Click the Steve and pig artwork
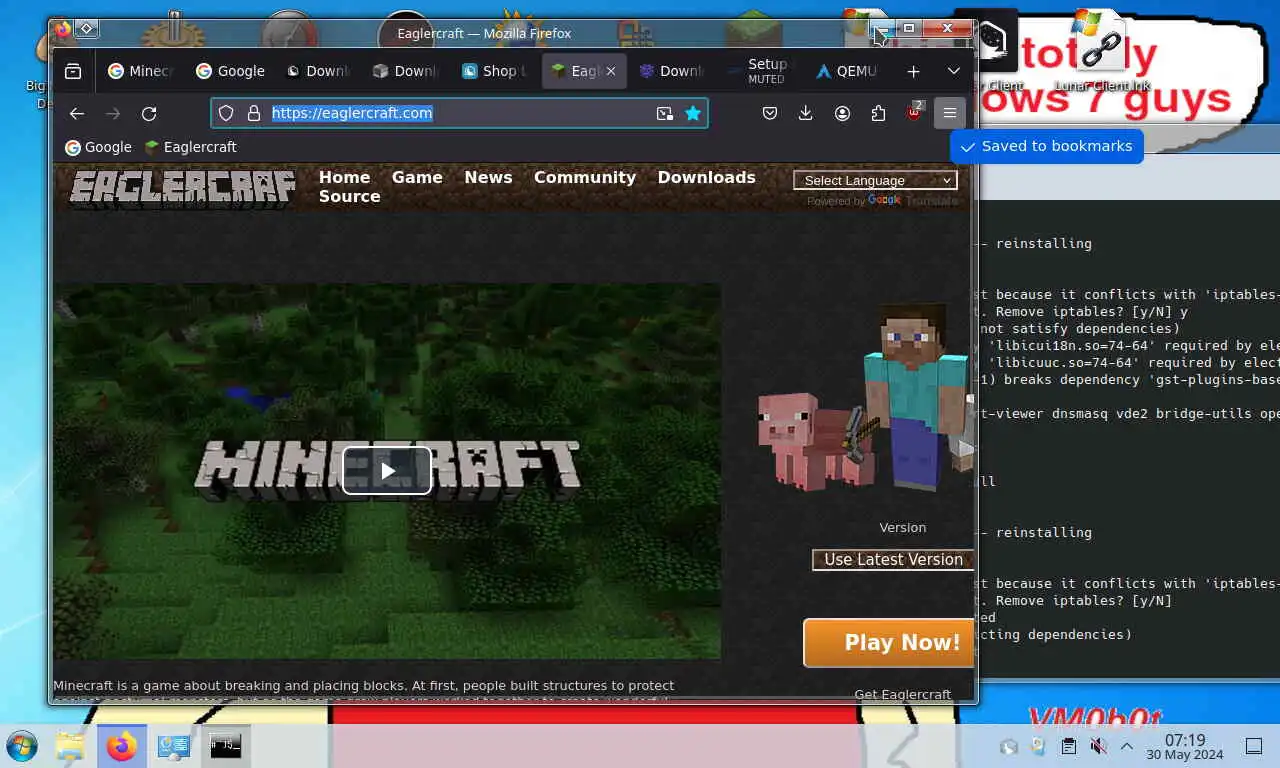 click(x=865, y=397)
